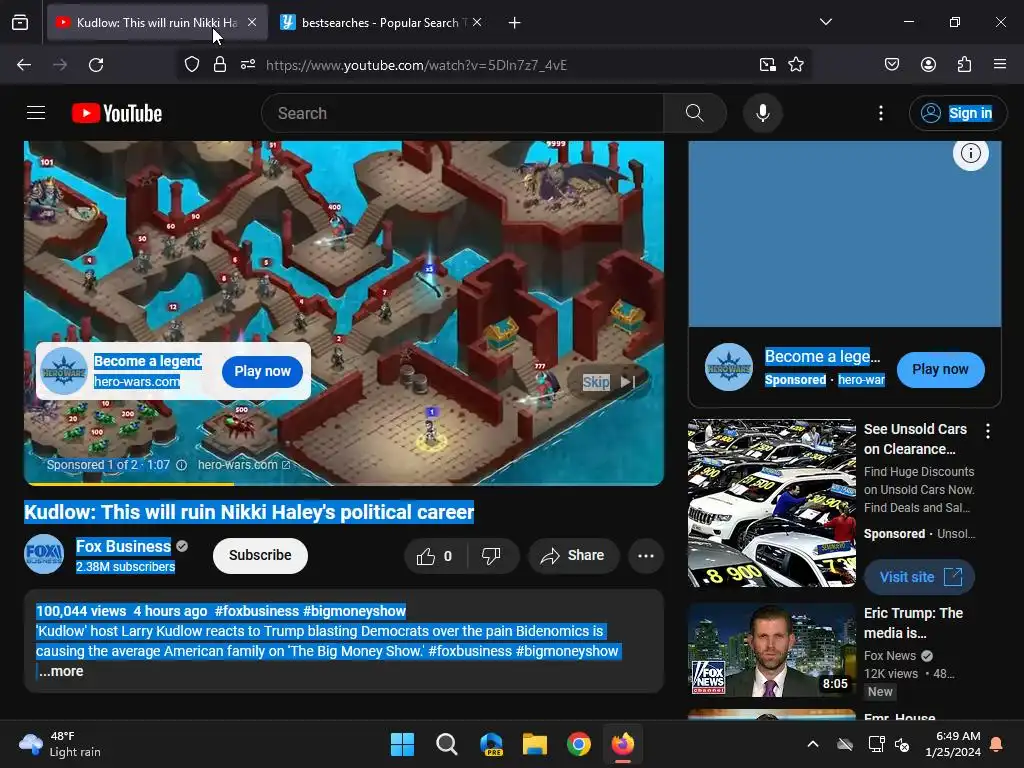The height and width of the screenshot is (768, 1024).
Task: Show hidden system tray icons
Action: coord(813,744)
